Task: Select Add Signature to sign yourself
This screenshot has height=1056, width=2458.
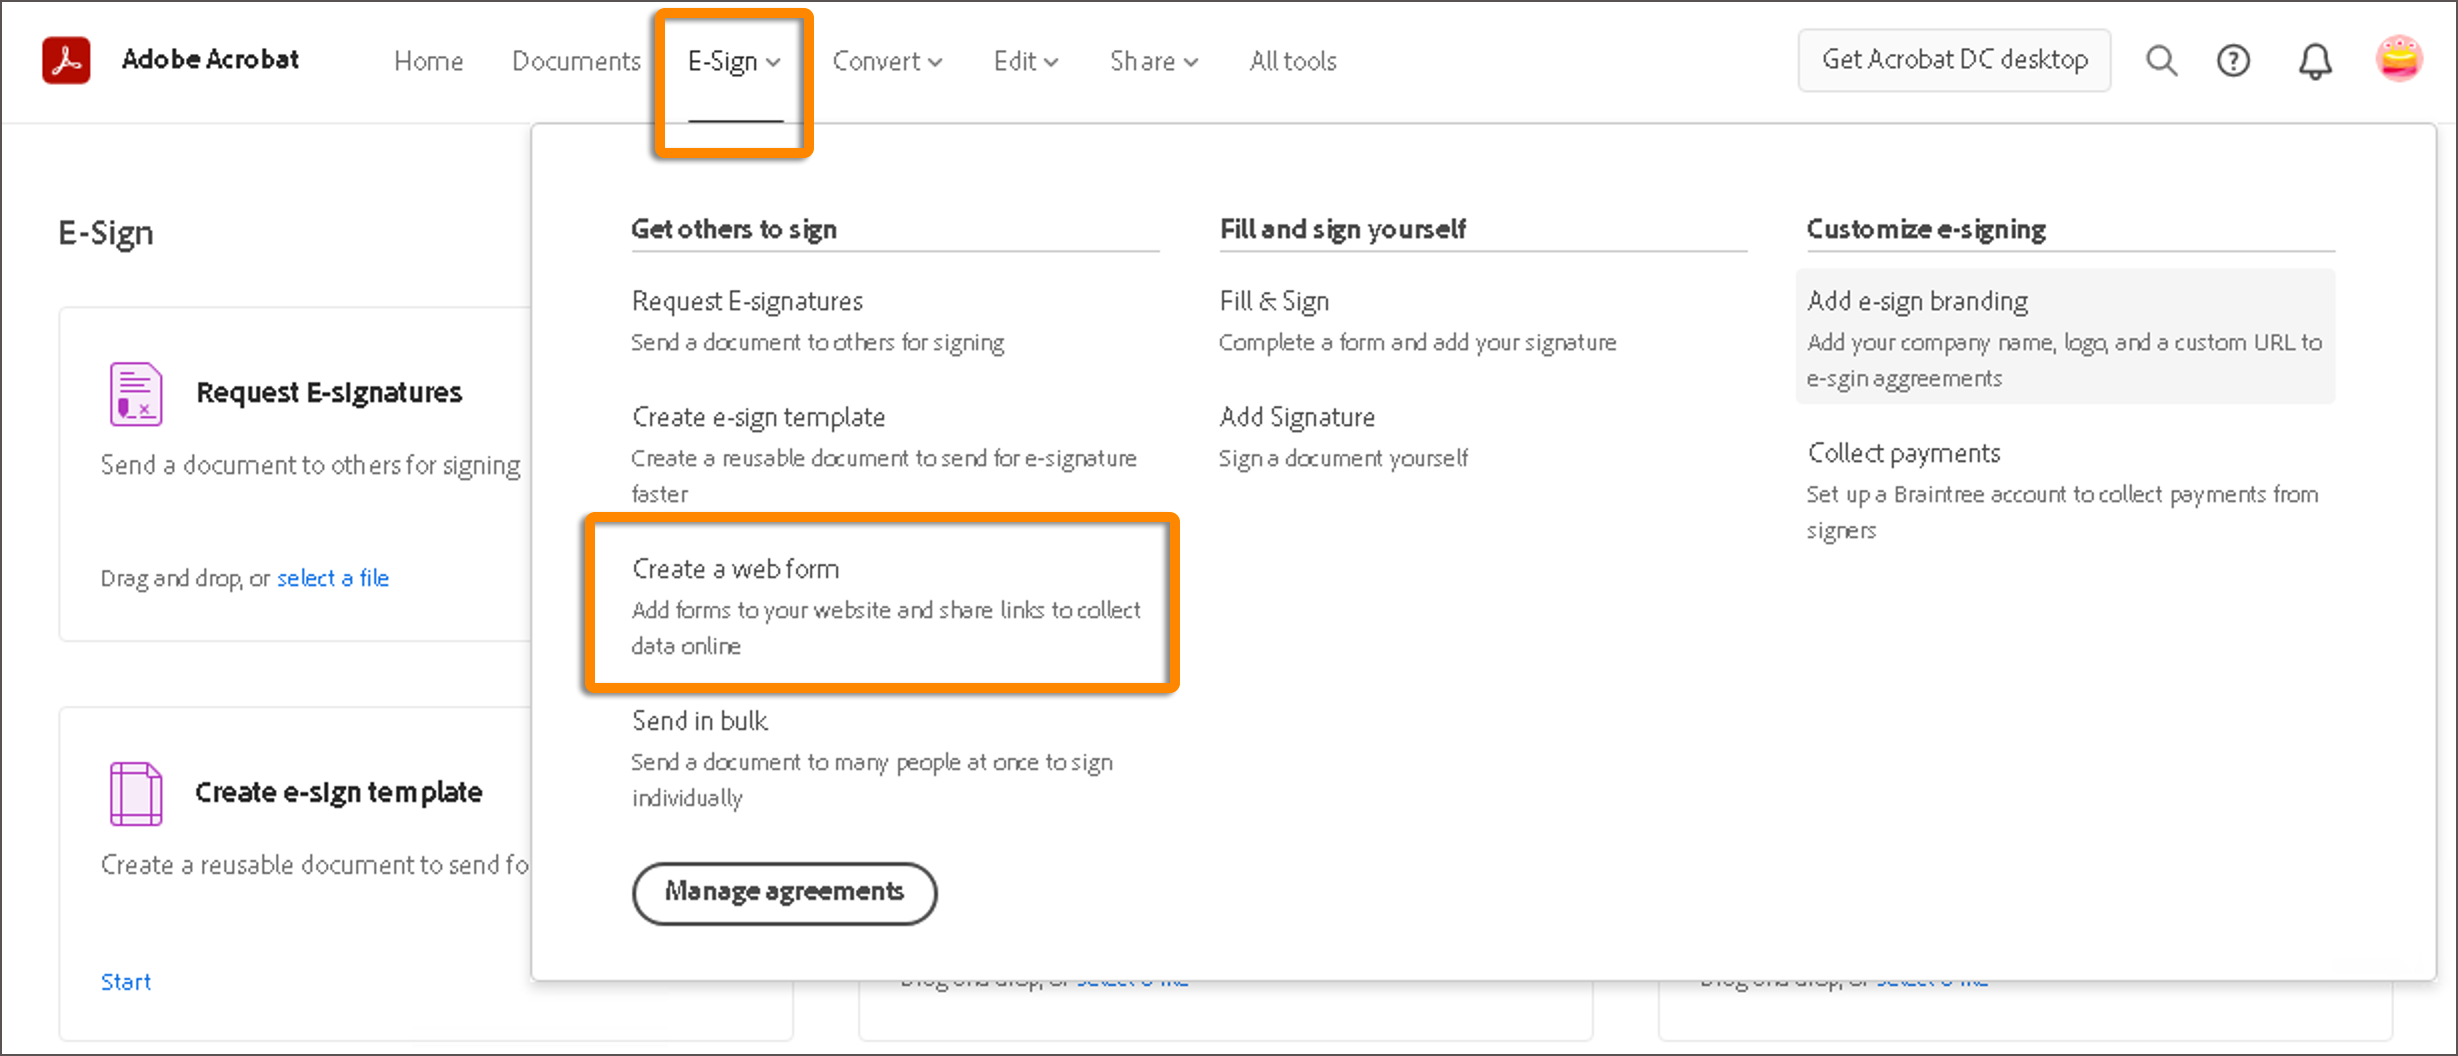Action: (x=1296, y=416)
